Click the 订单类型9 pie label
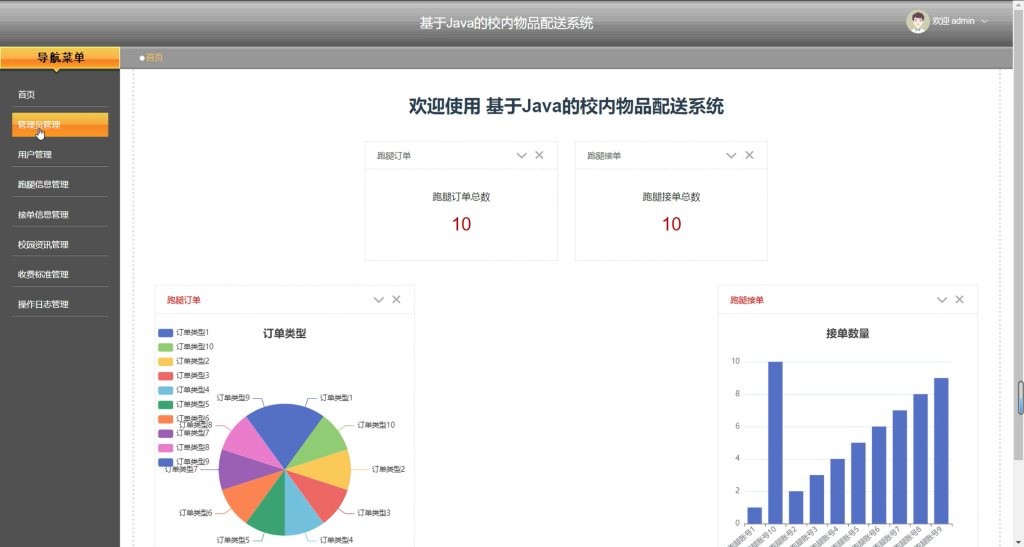 pos(233,398)
